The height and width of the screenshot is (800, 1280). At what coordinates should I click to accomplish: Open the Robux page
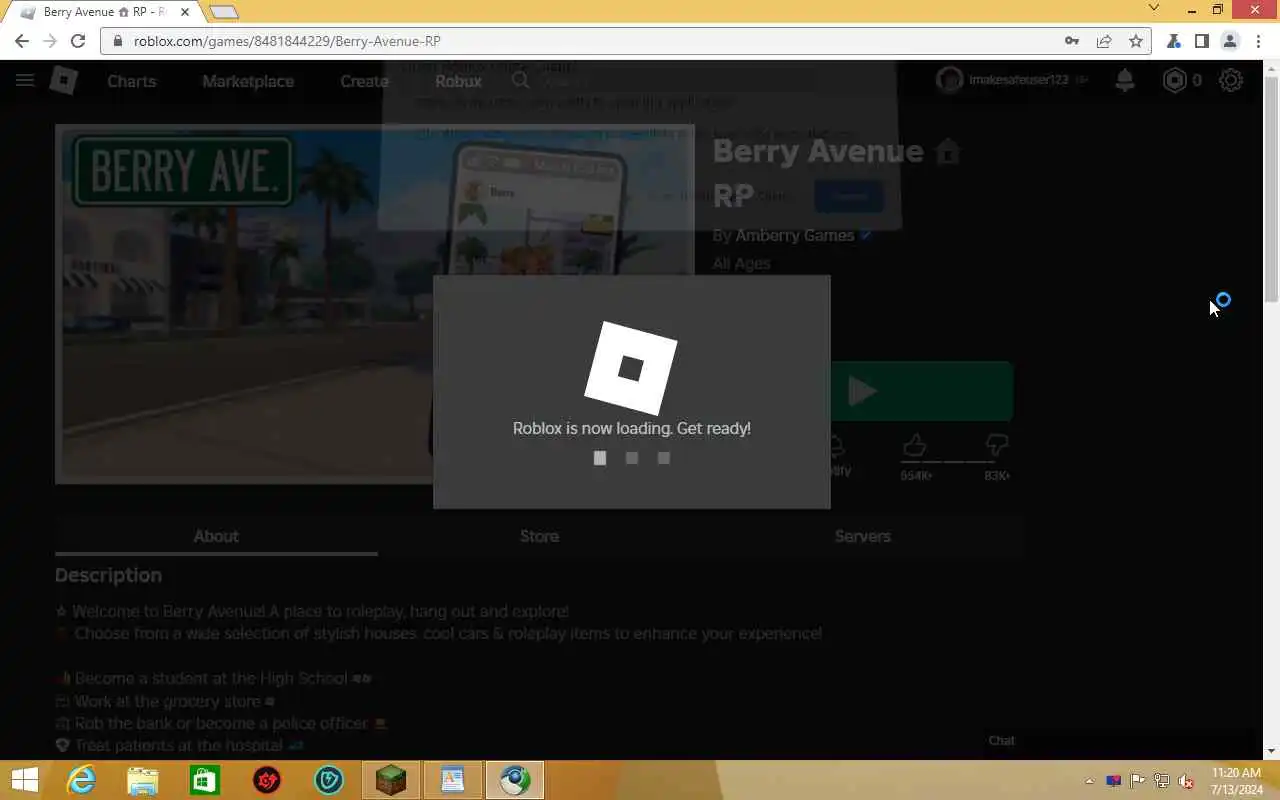[x=458, y=81]
